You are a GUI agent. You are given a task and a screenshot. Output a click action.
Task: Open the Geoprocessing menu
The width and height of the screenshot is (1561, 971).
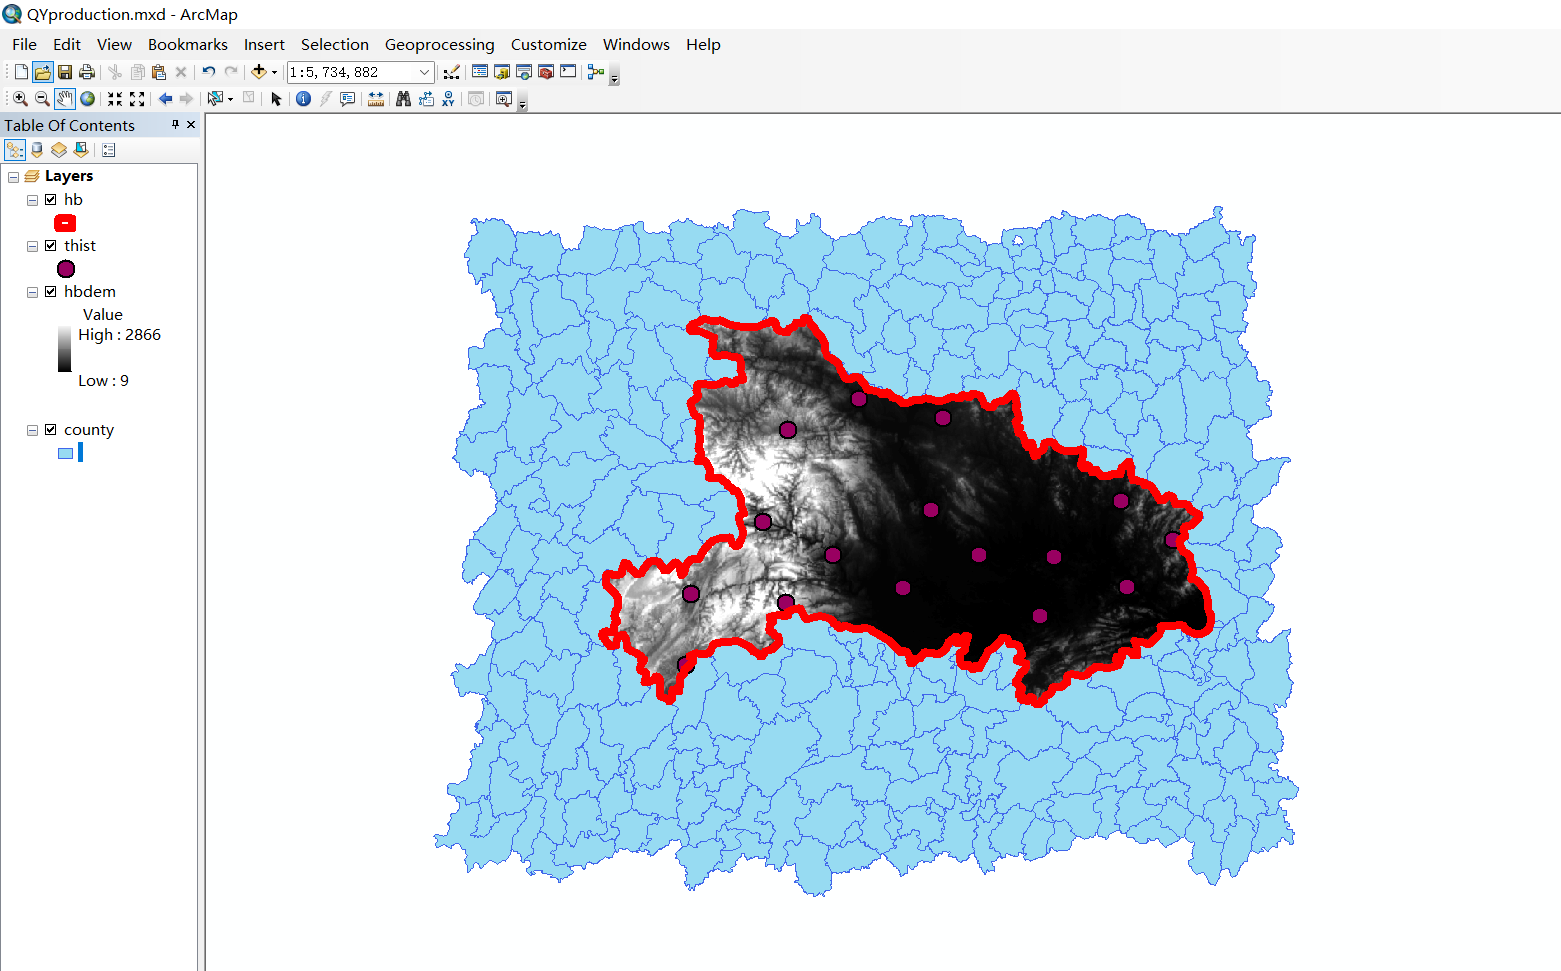439,44
